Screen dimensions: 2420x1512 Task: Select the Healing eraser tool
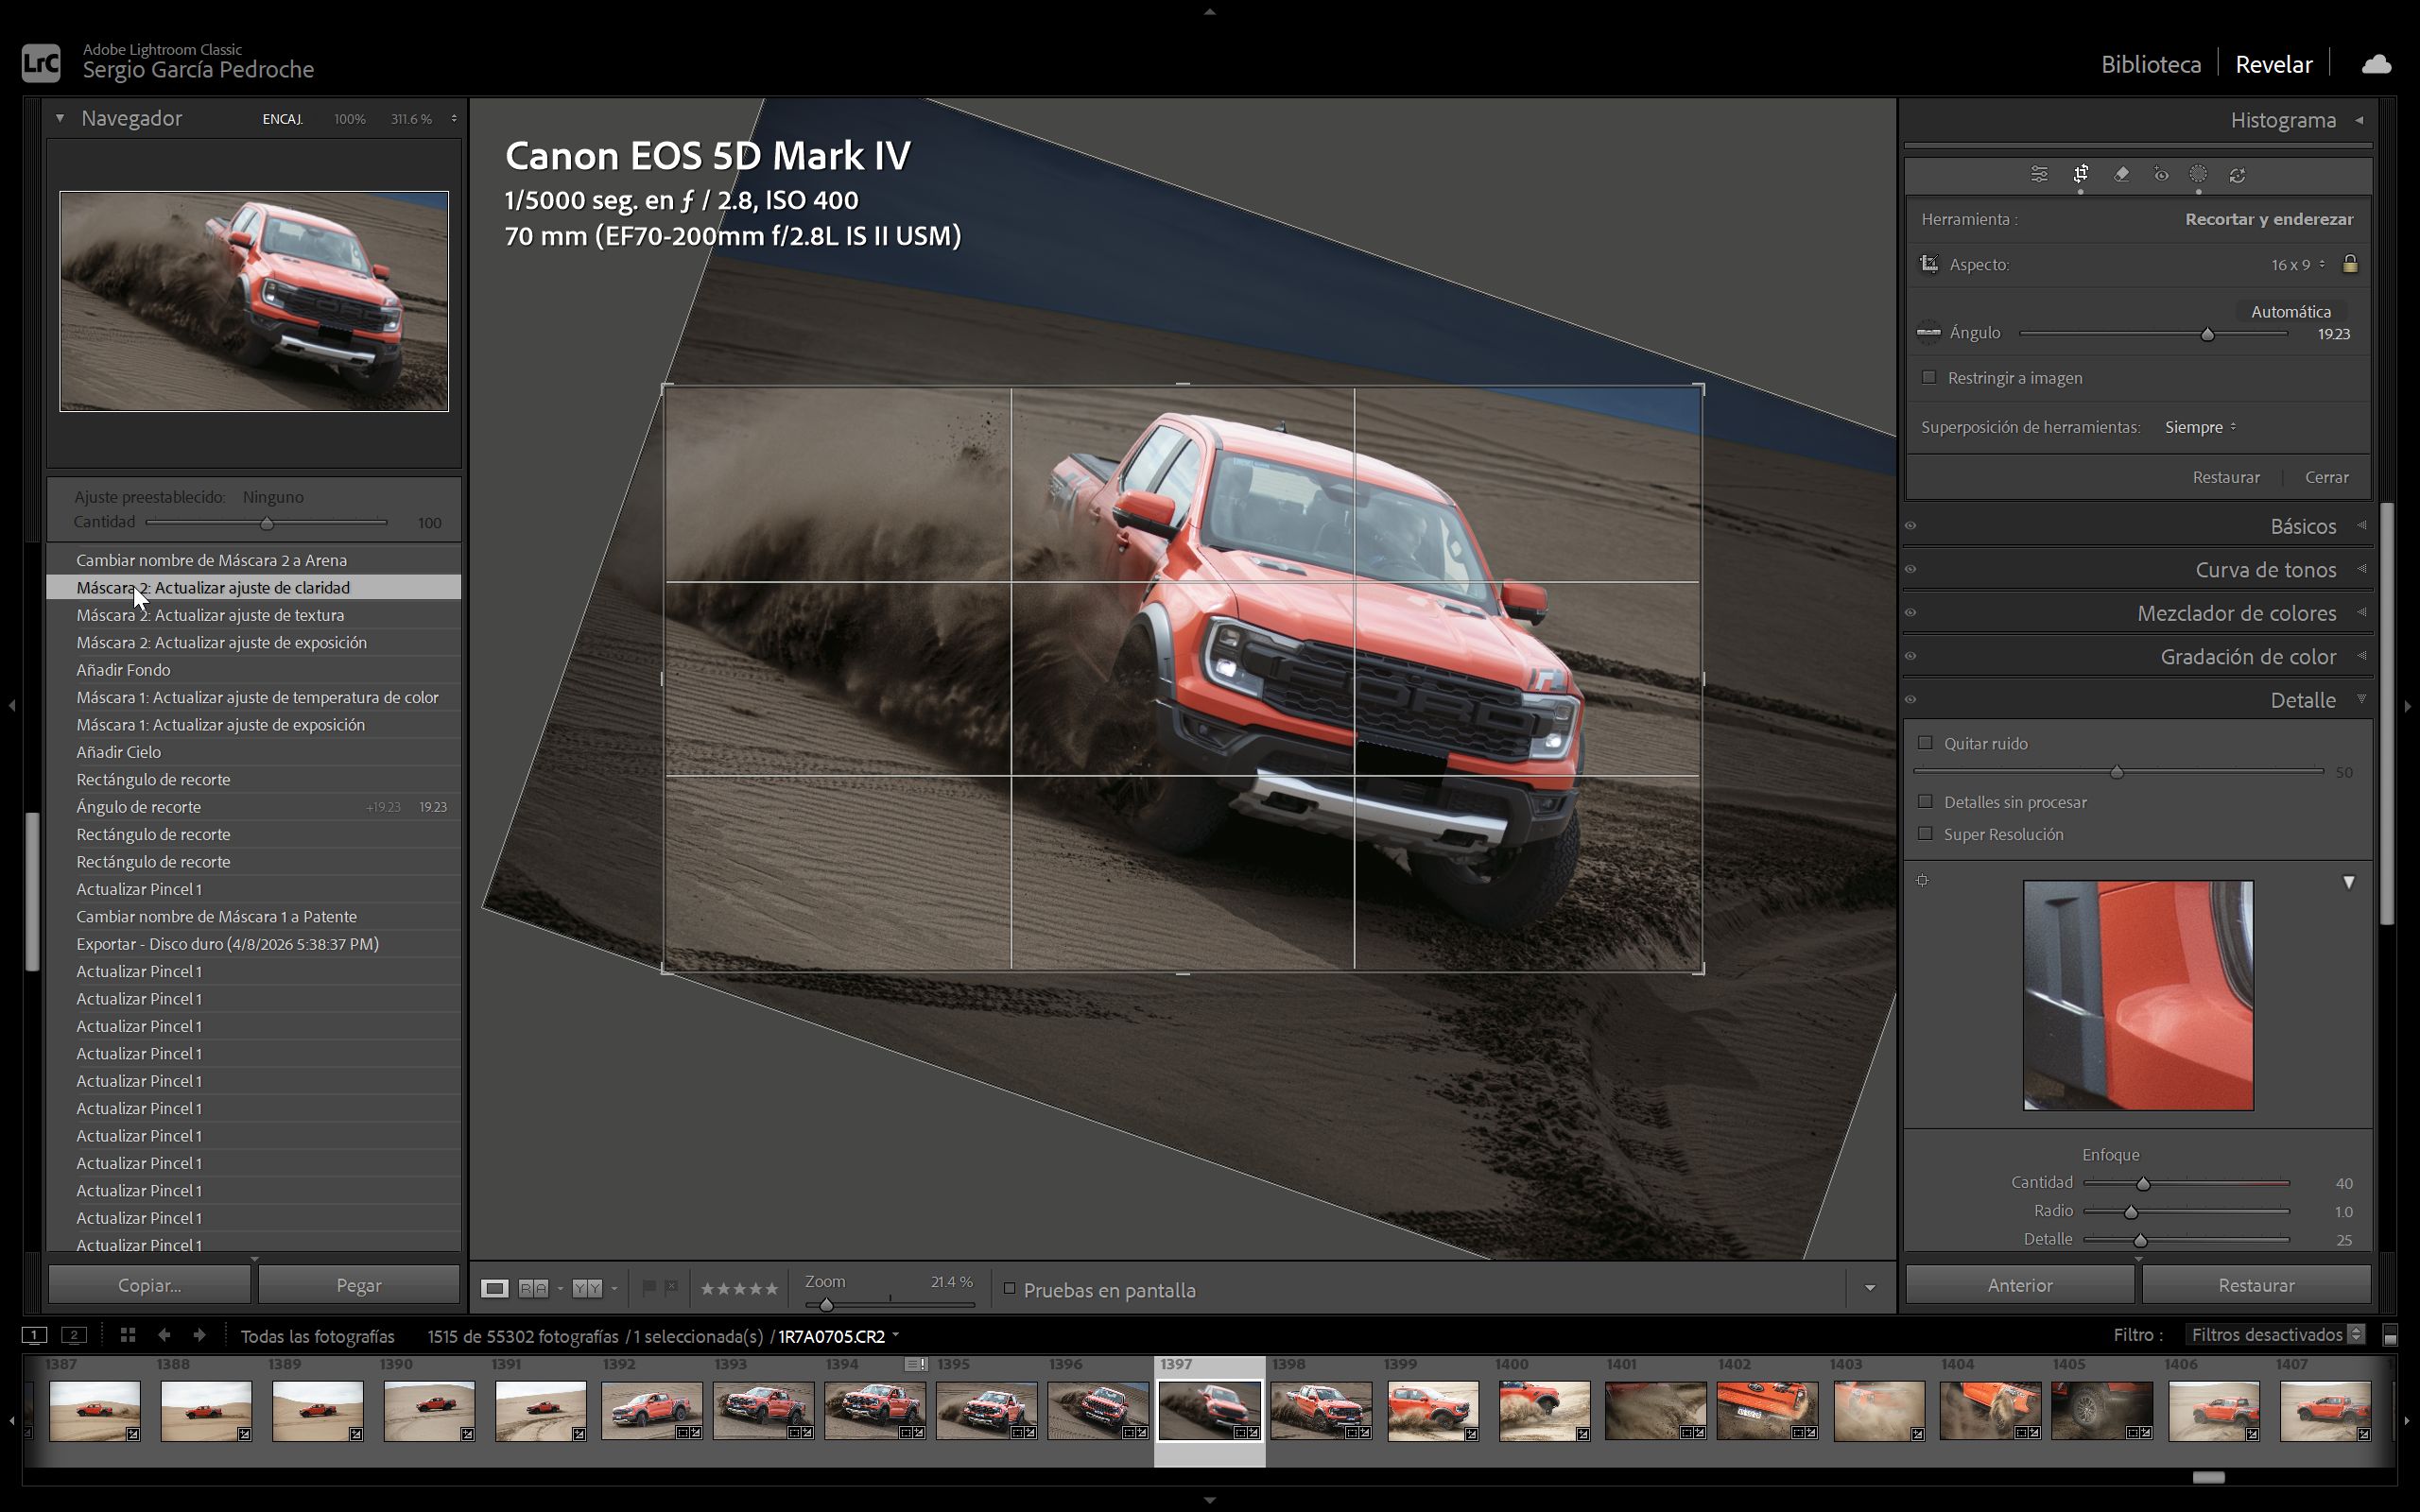[2121, 175]
